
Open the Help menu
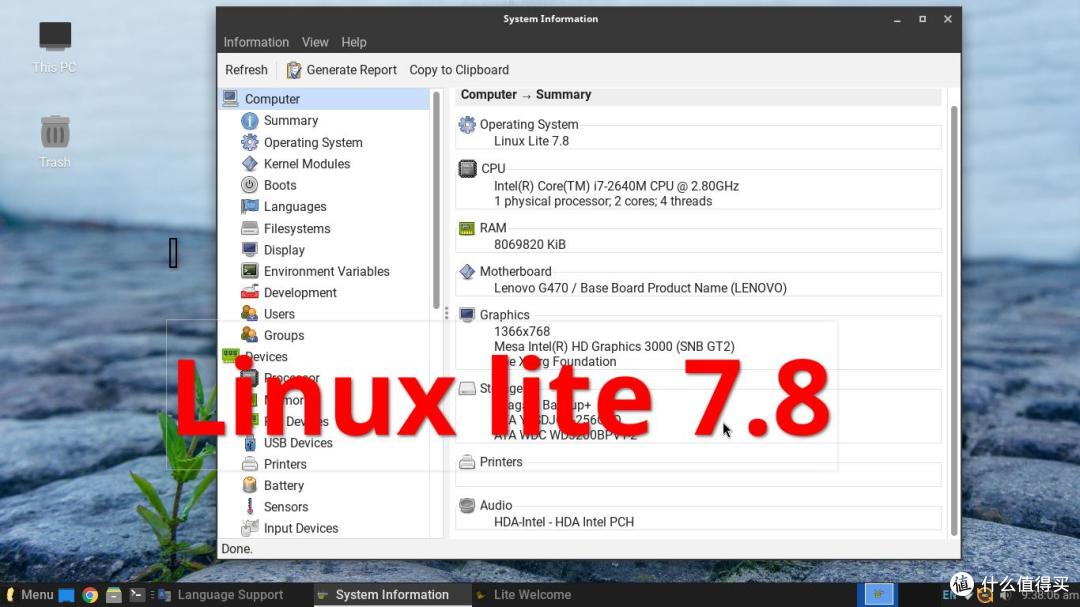pos(354,42)
